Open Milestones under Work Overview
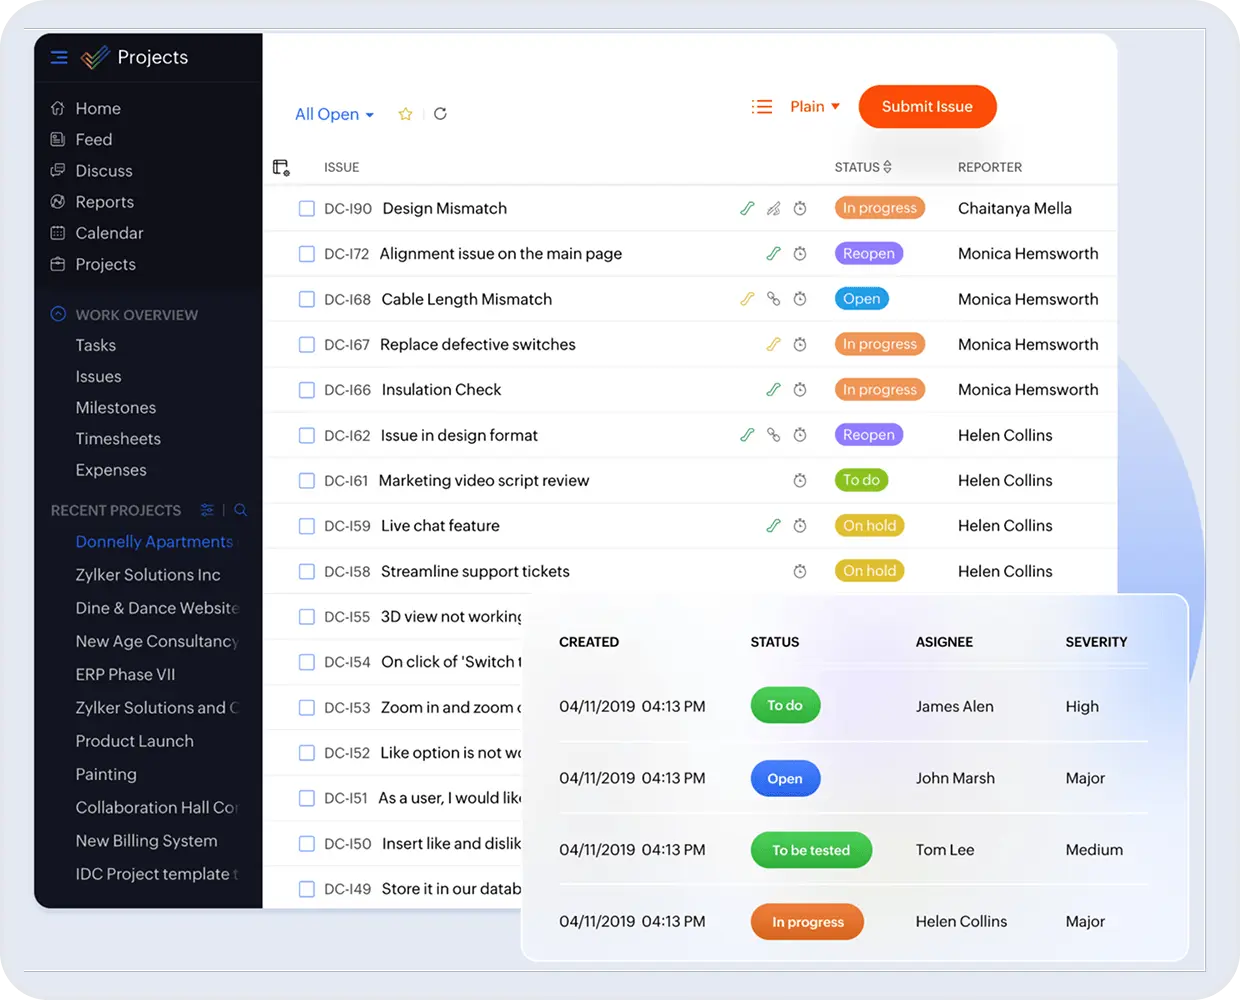Viewport: 1240px width, 1000px height. tap(116, 407)
